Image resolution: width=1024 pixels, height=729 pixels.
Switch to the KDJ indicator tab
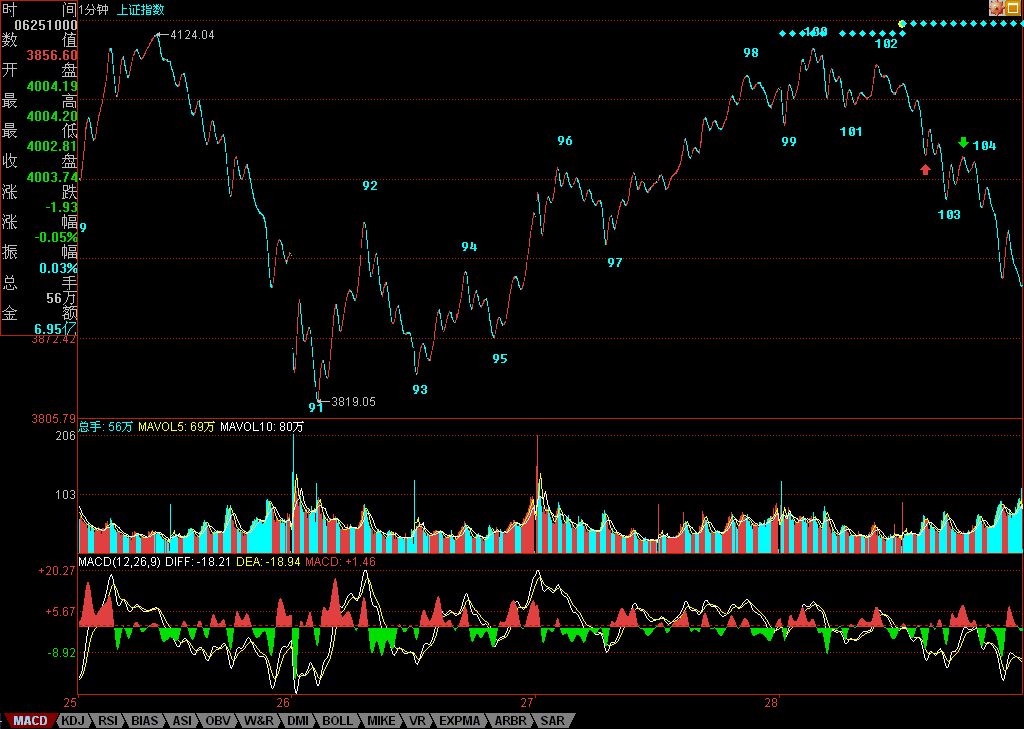tap(73, 720)
